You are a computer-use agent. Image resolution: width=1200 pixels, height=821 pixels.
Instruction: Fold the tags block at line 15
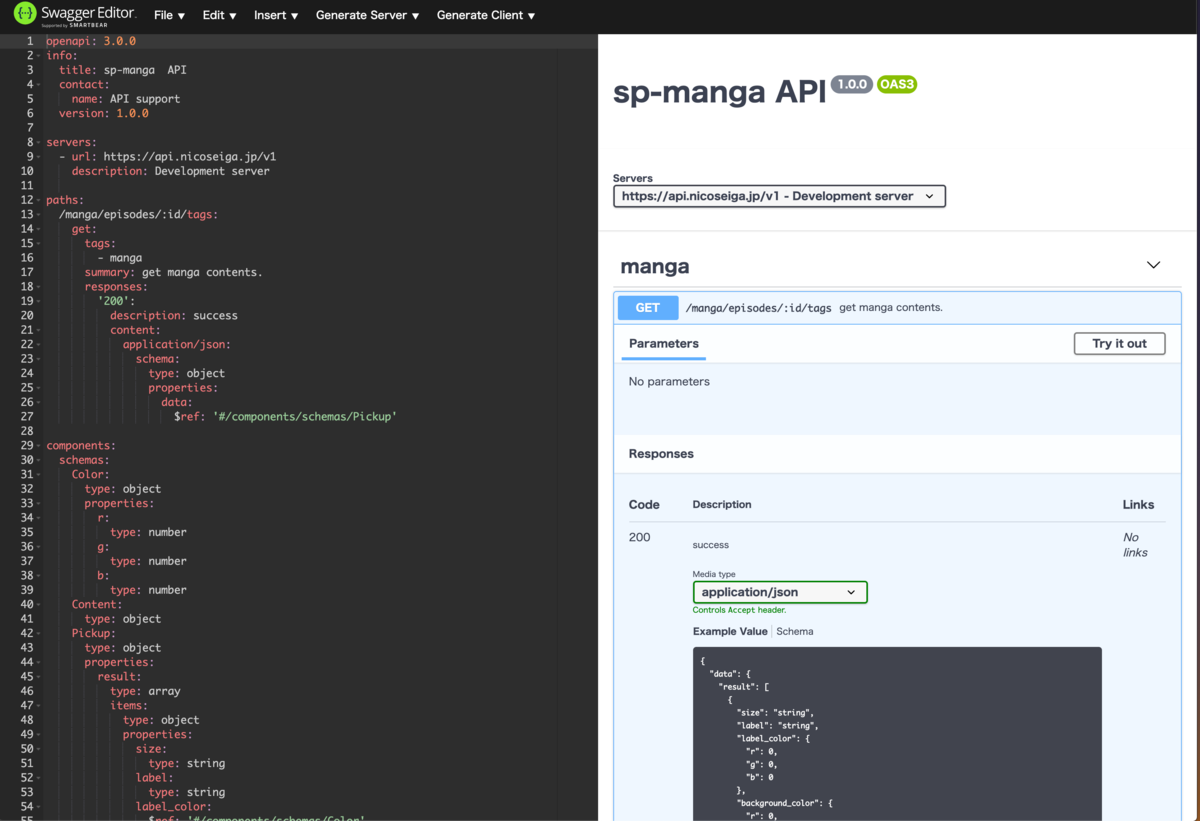pos(39,243)
